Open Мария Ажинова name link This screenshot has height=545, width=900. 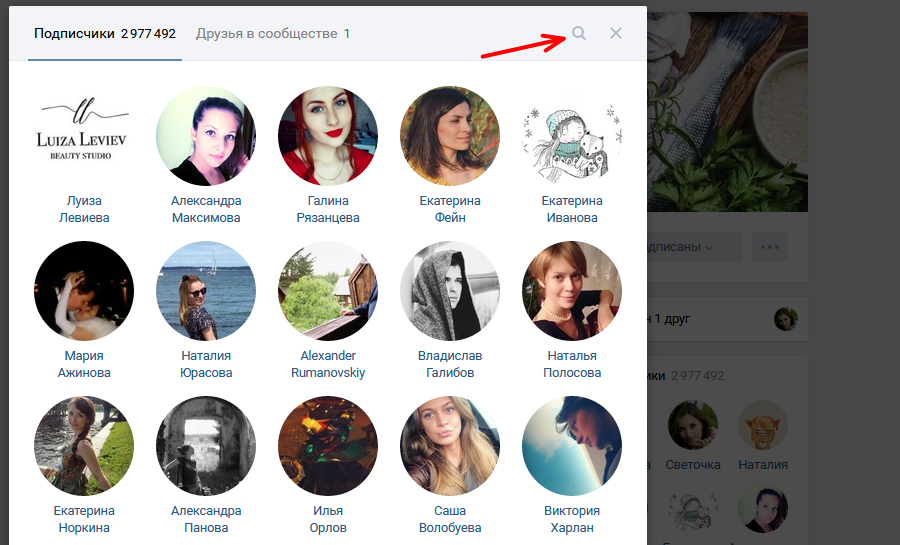pos(84,364)
